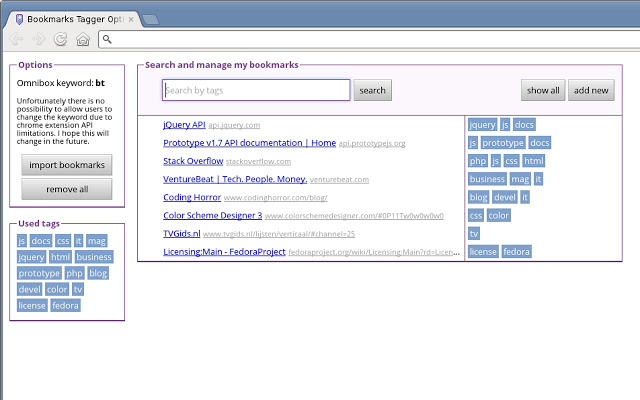The height and width of the screenshot is (400, 640).
Task: Click business tag on VentureBeat row
Action: [487, 179]
